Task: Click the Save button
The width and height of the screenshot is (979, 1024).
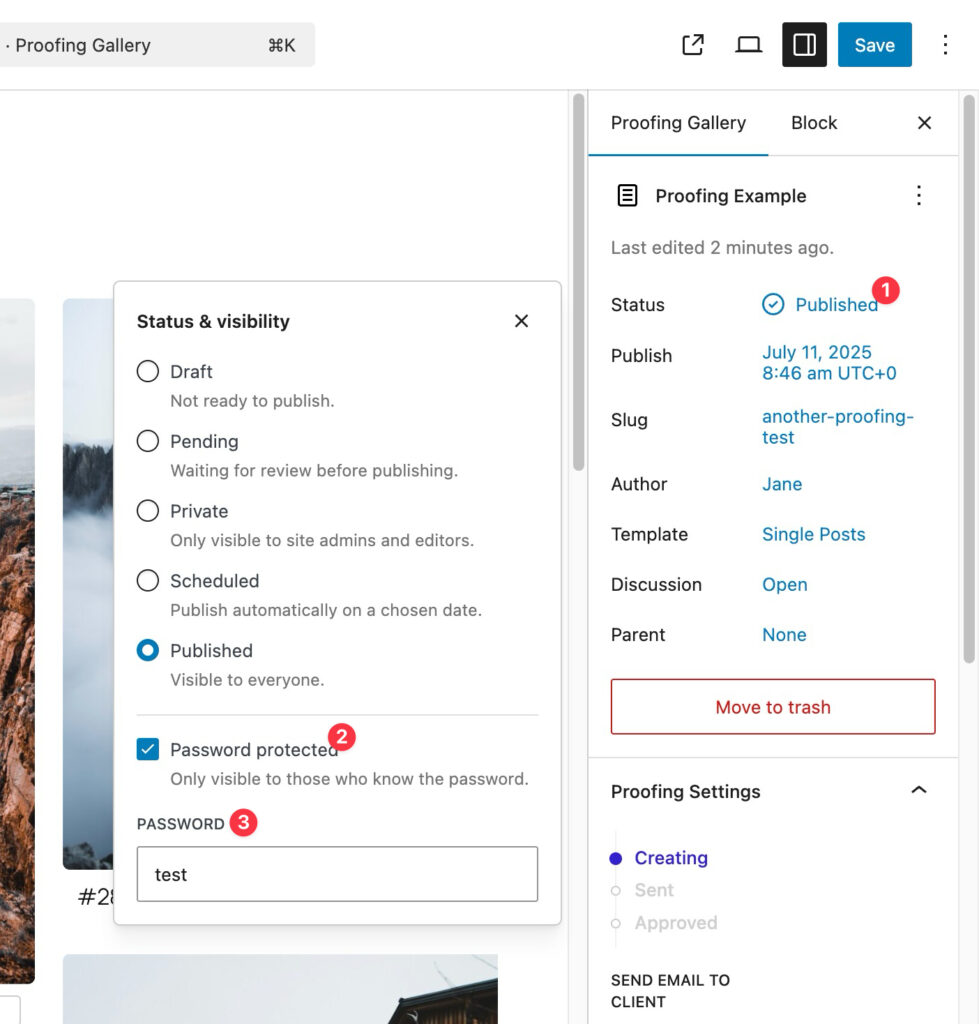Action: click(x=874, y=45)
